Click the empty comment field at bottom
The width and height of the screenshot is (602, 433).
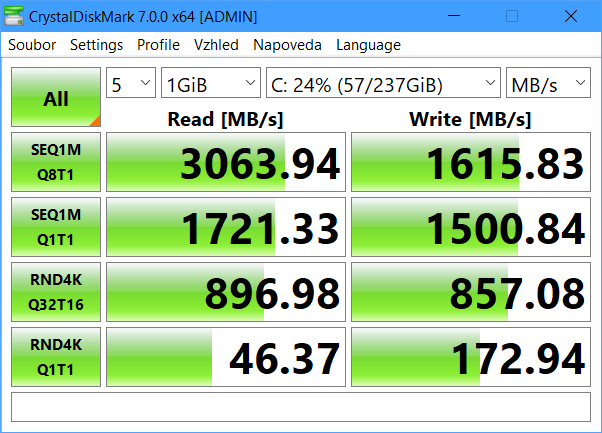coord(300,408)
